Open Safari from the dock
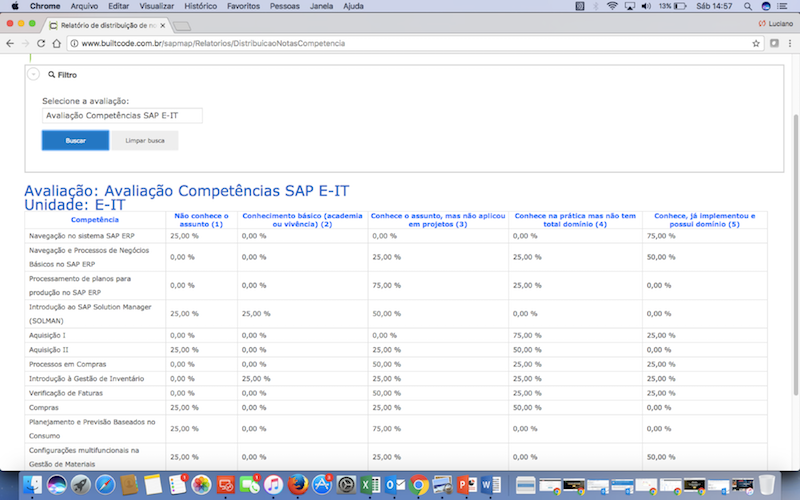 (x=105, y=484)
